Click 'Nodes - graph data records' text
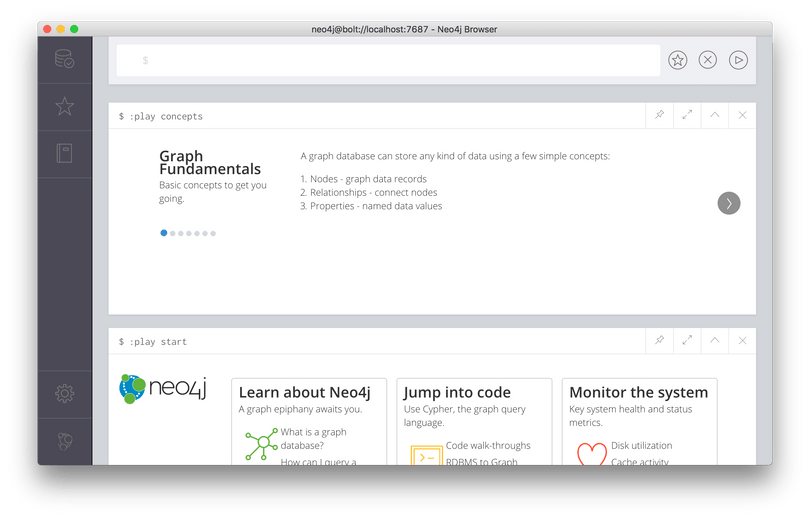 pyautogui.click(x=368, y=179)
